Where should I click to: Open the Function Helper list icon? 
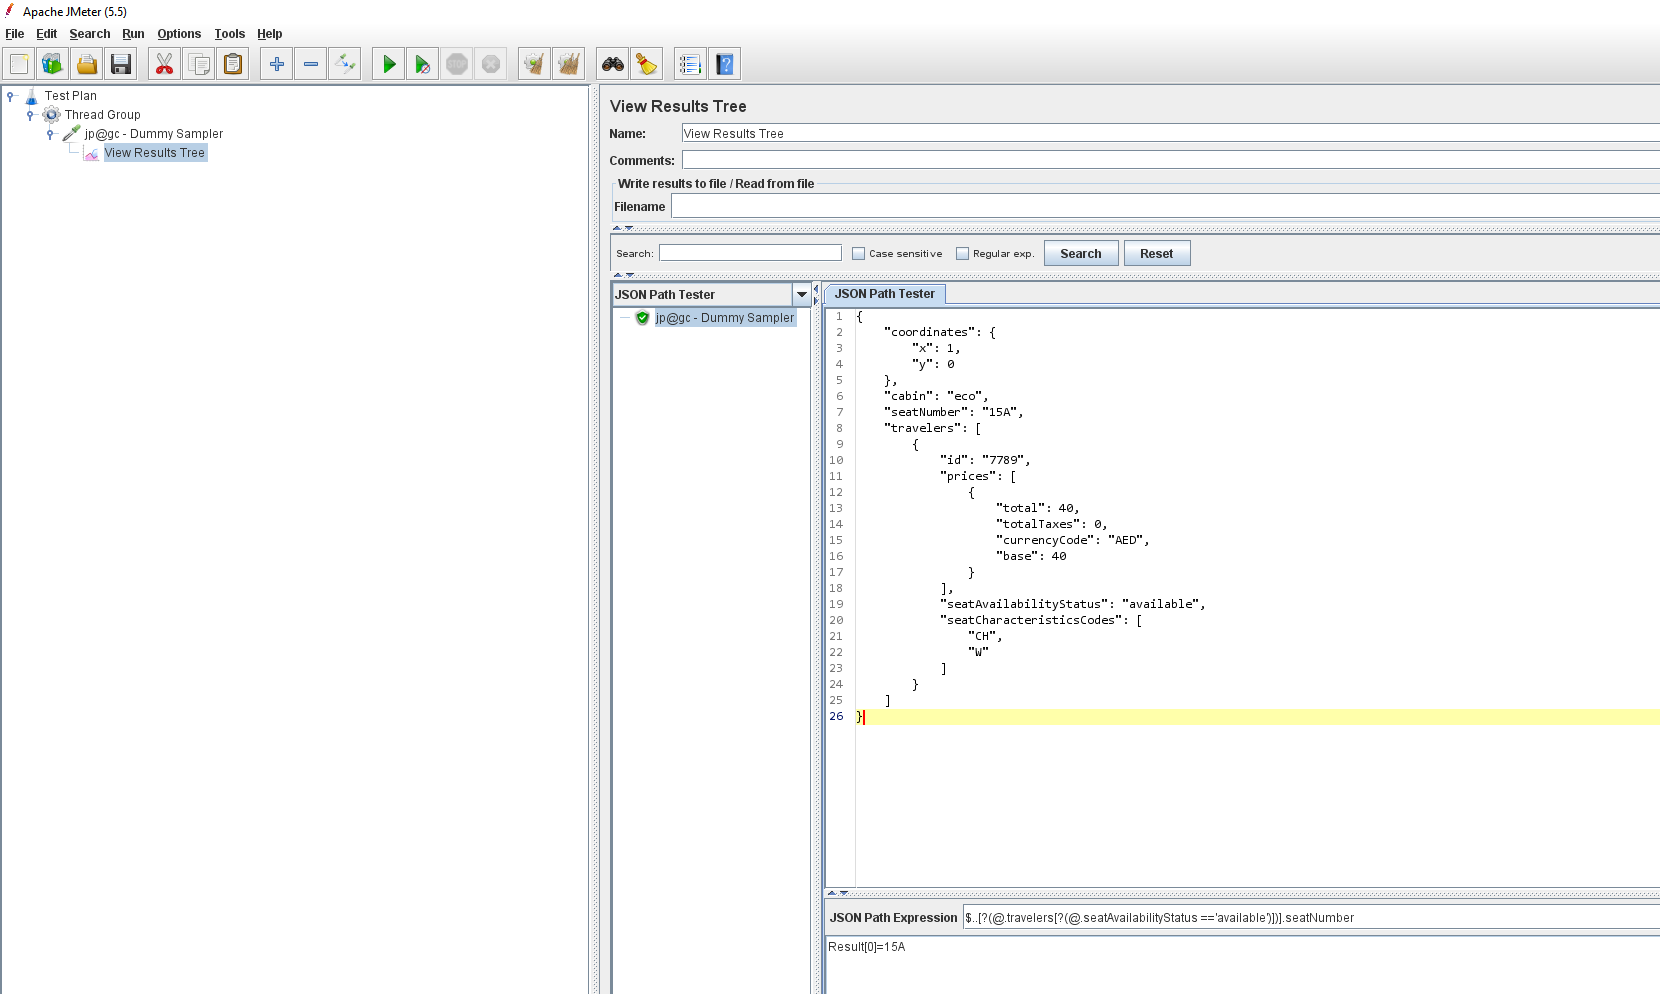coord(691,64)
